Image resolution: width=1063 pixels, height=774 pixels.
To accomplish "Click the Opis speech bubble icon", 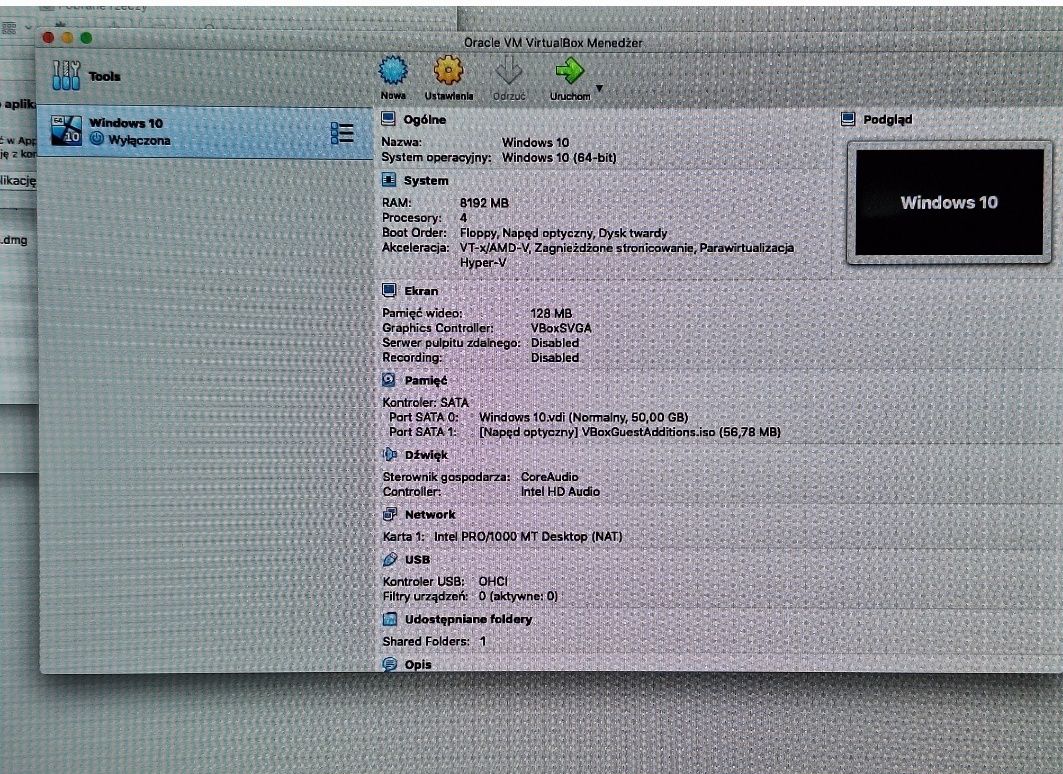I will click(390, 664).
